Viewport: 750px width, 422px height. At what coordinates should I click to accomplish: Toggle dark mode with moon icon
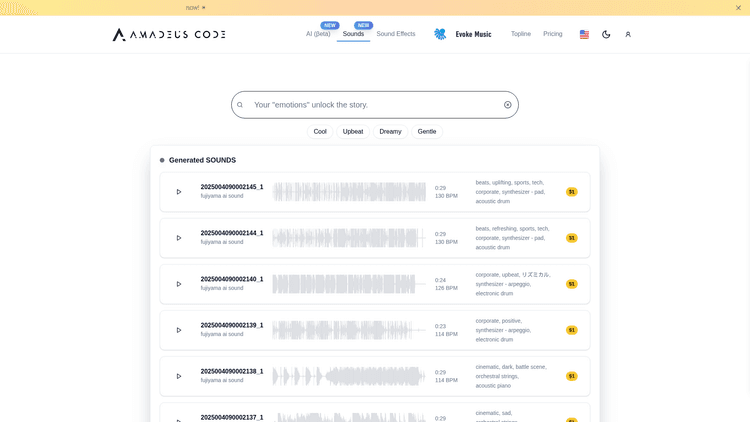pos(606,34)
